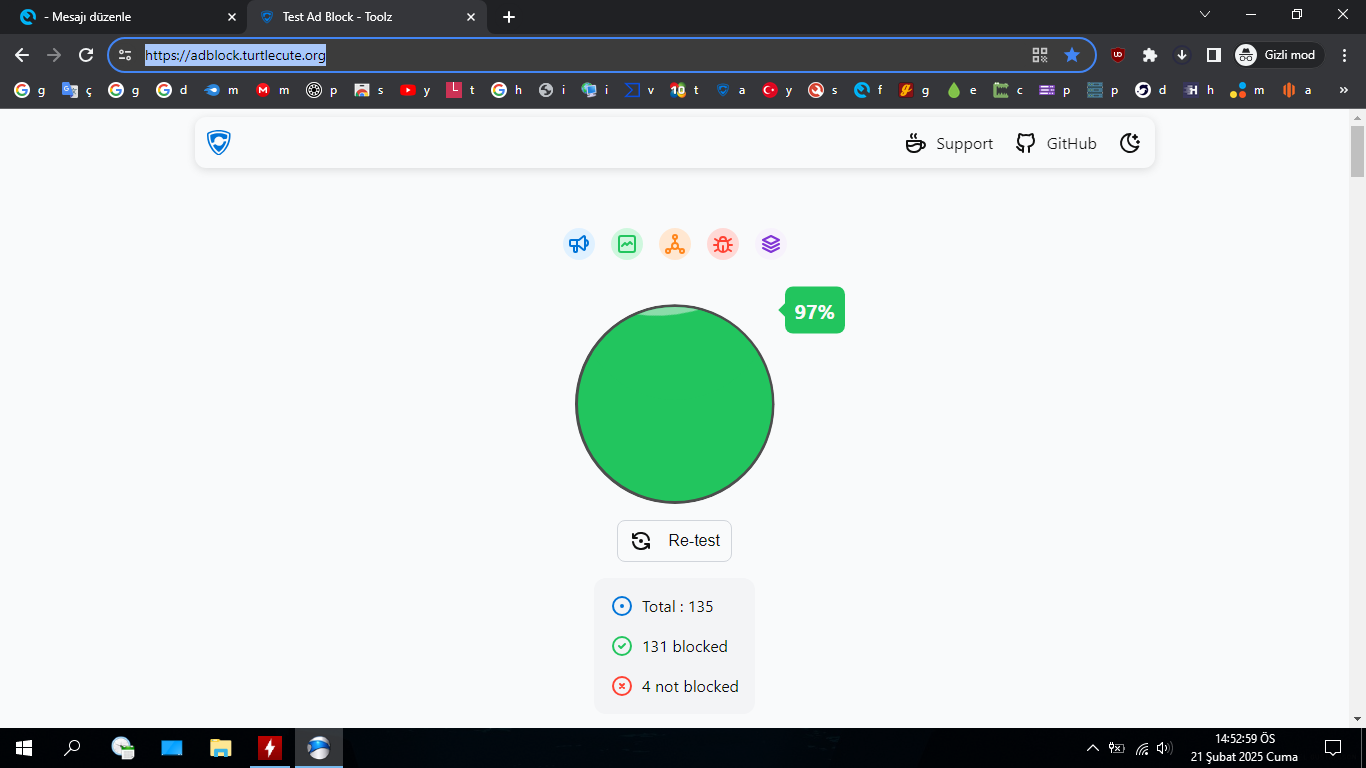Screen dimensions: 1366x768
Task: Open the Turkish flag bookmark 'y'
Action: pyautogui.click(x=777, y=90)
